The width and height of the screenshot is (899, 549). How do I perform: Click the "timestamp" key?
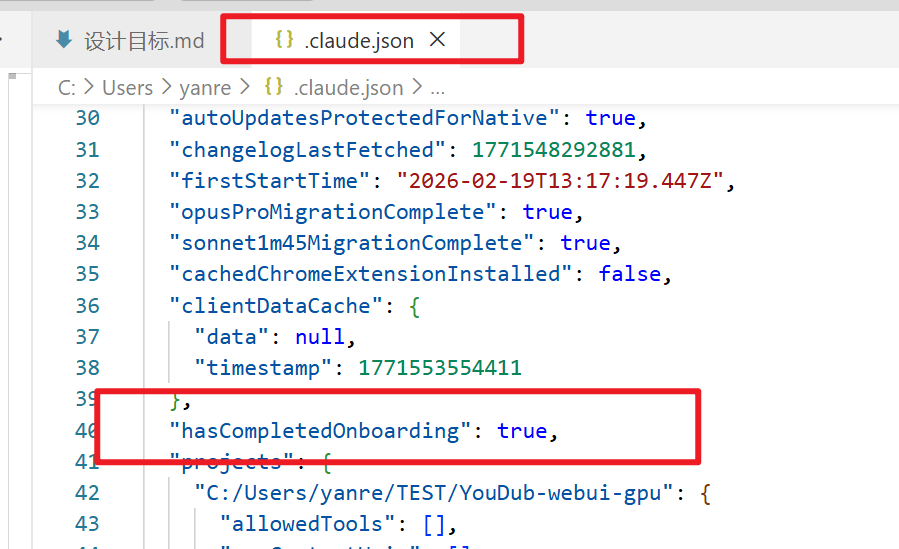point(263,368)
